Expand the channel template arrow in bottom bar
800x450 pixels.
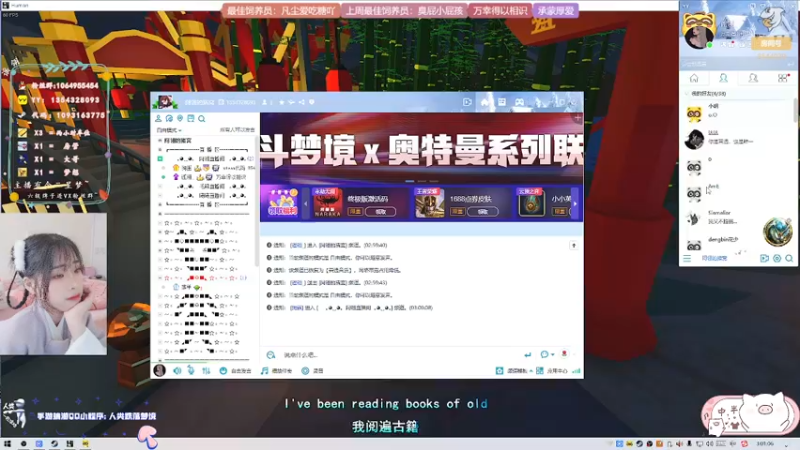[x=531, y=371]
